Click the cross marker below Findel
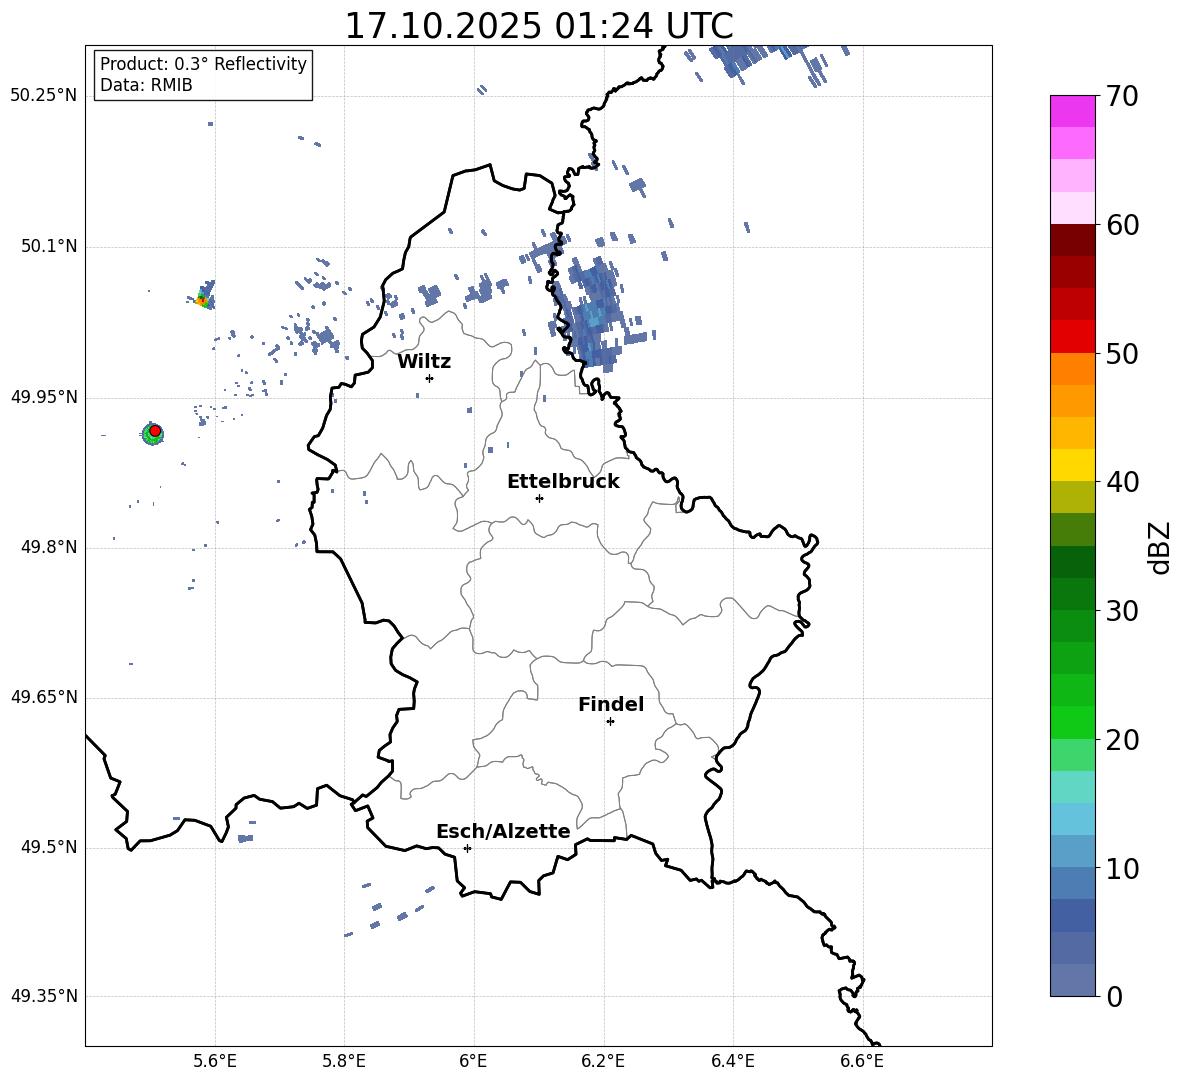 pyautogui.click(x=610, y=722)
